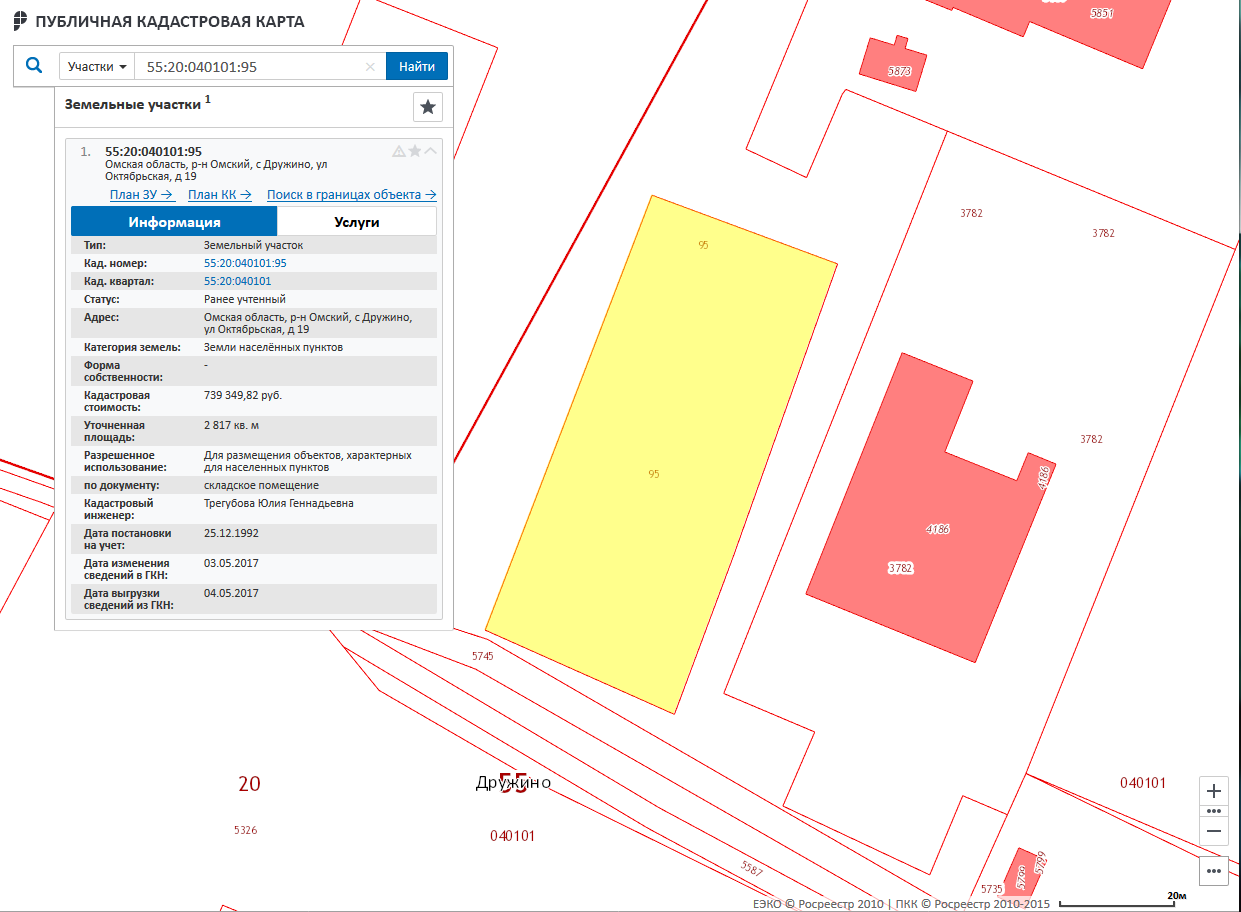This screenshot has height=912, width=1241.
Task: Click the warning triangle icon on result 1
Action: click(399, 151)
